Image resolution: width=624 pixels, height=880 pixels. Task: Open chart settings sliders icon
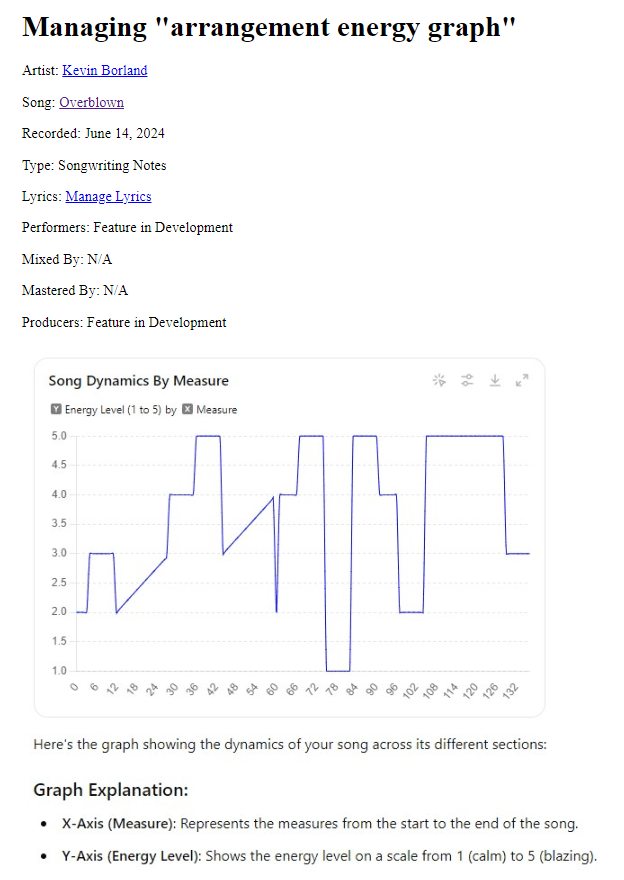[x=466, y=380]
